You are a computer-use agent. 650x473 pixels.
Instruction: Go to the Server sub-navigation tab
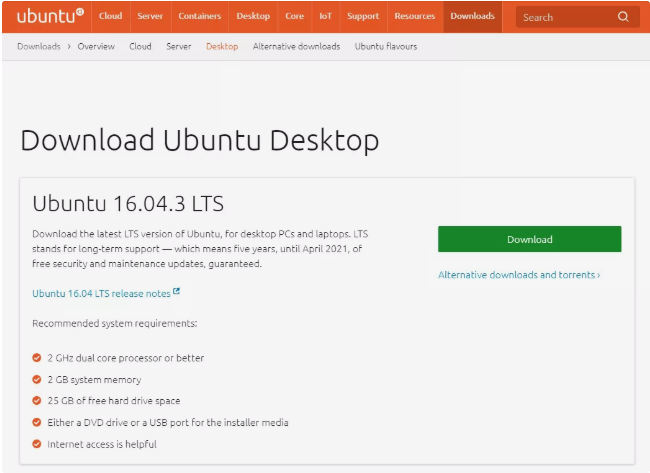[x=179, y=46]
